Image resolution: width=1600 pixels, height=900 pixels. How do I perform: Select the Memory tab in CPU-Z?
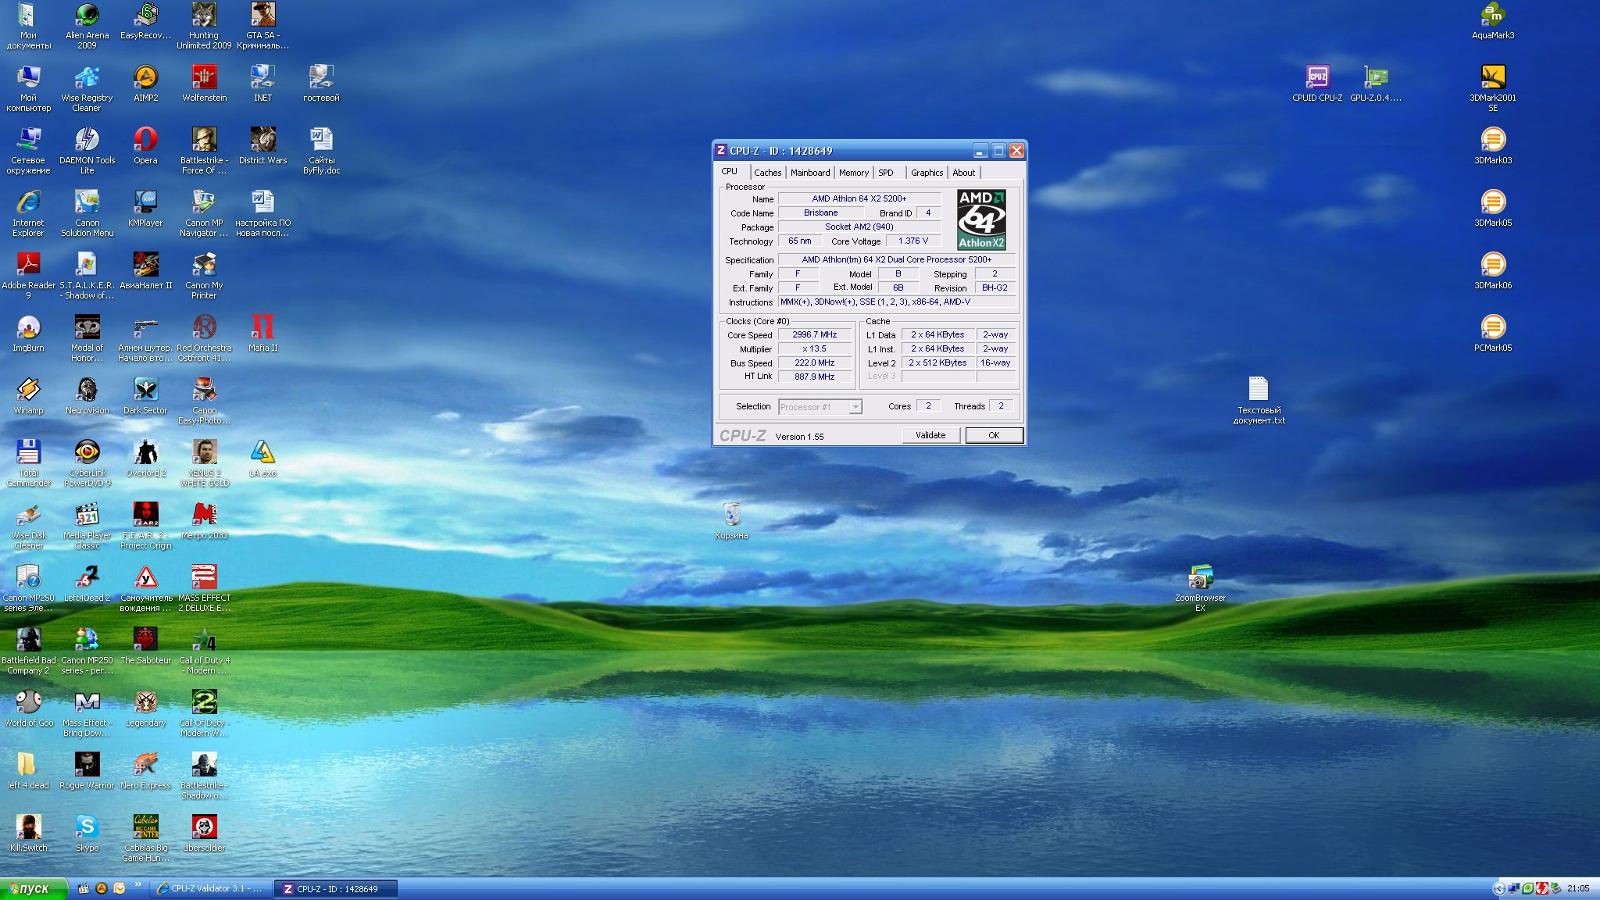[853, 173]
